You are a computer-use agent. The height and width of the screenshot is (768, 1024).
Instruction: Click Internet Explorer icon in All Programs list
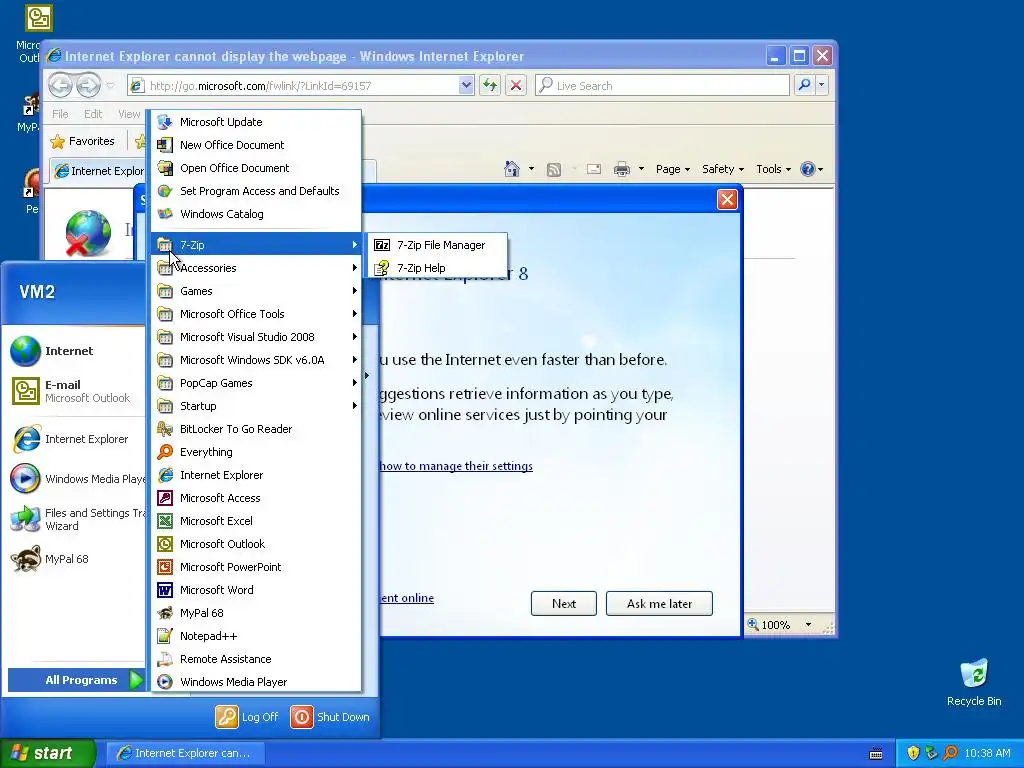(x=165, y=475)
